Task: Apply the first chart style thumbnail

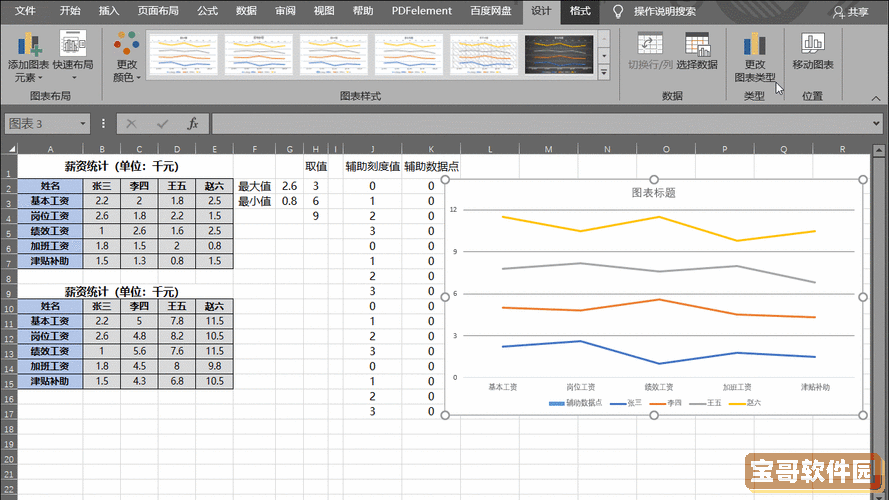Action: [183, 54]
